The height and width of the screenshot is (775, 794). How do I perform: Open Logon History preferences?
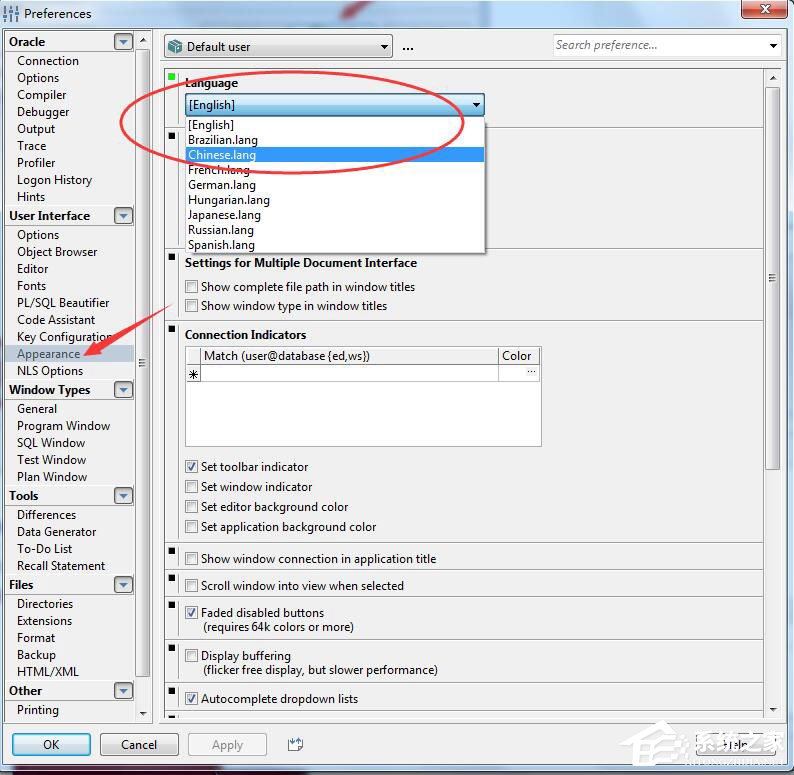(55, 179)
